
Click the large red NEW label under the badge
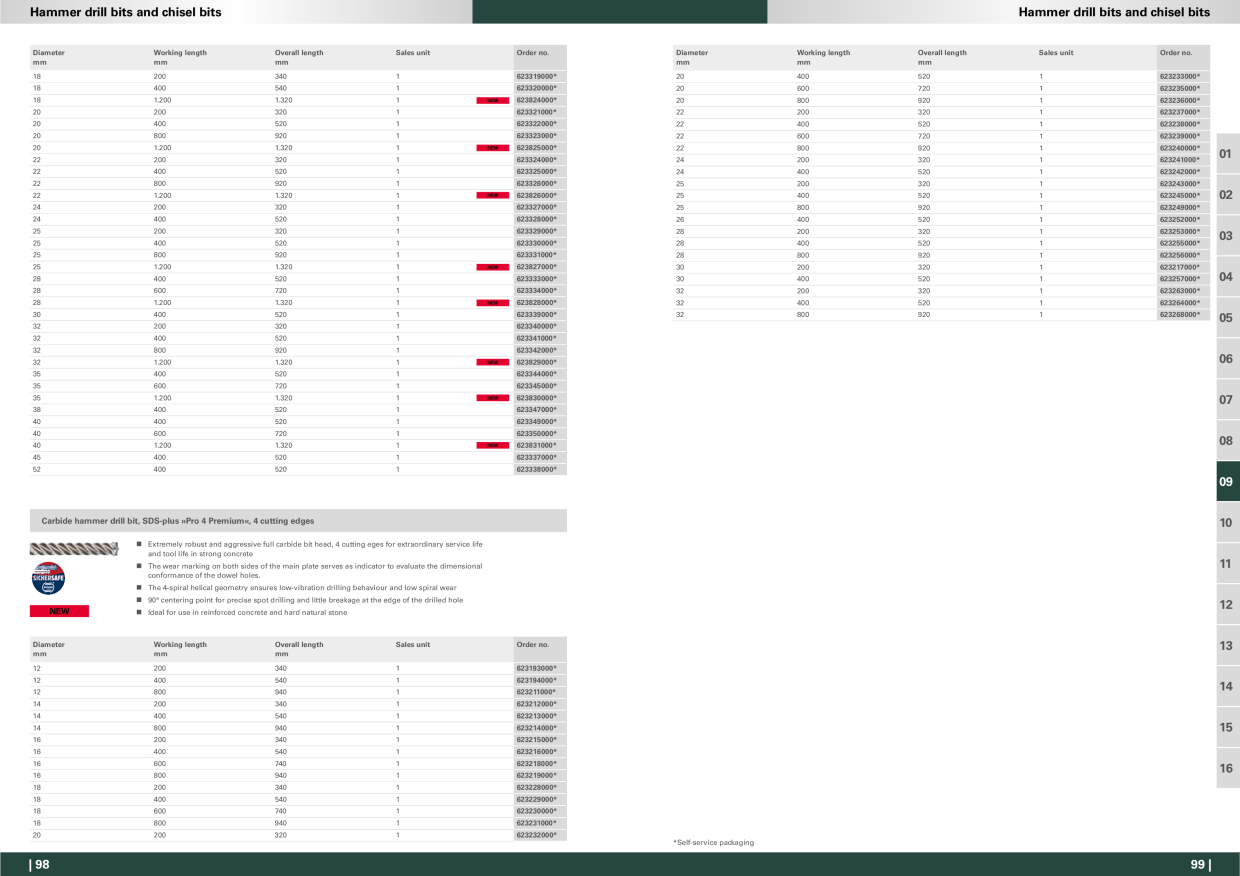coord(59,611)
